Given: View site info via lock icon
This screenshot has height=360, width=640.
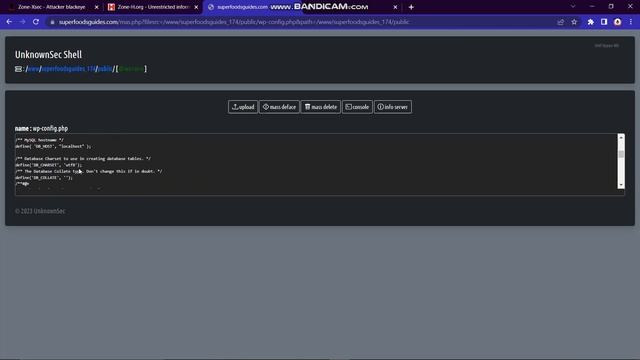Looking at the screenshot, I should click(x=52, y=22).
